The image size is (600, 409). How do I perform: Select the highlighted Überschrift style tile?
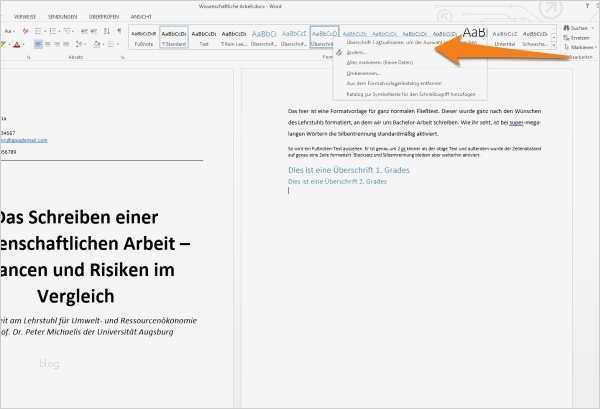click(x=324, y=38)
